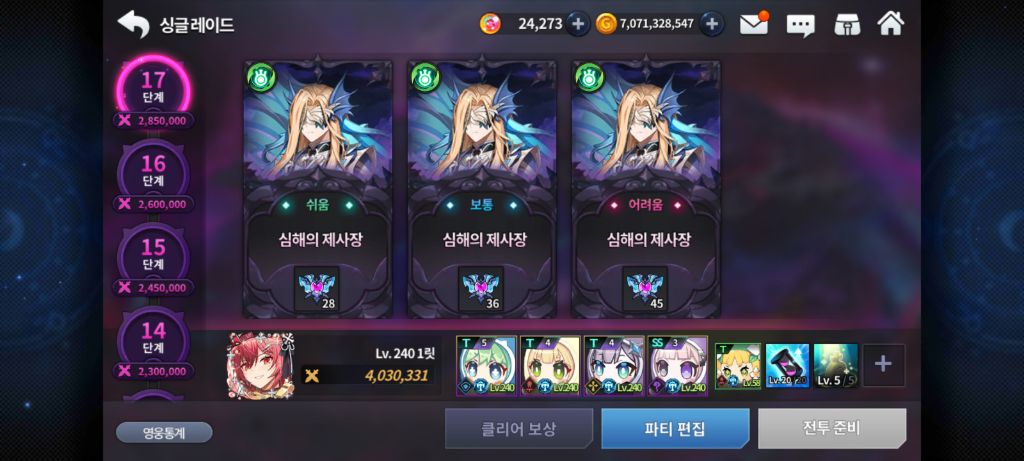Select the hourglass skill icon Lv.20

tap(787, 366)
